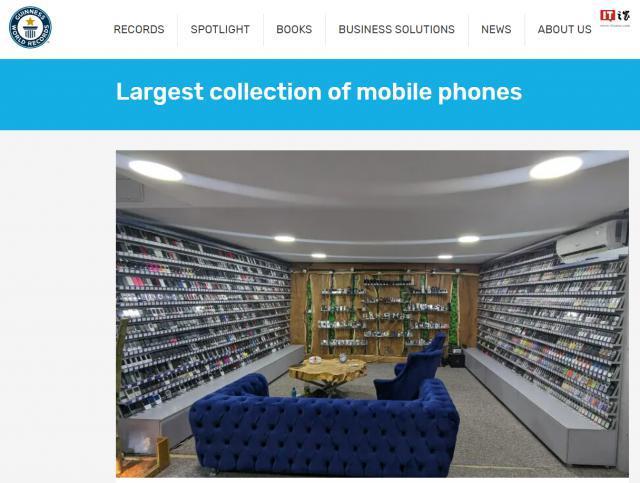Click the wooden back-wall display shelf
This screenshot has height=483, width=640.
pyautogui.click(x=384, y=312)
